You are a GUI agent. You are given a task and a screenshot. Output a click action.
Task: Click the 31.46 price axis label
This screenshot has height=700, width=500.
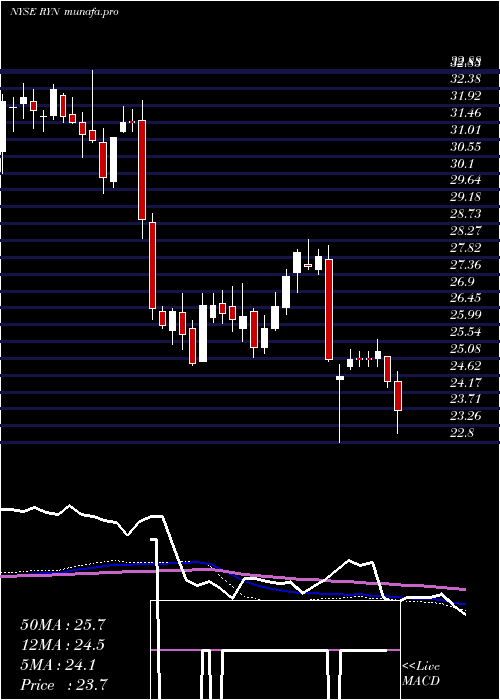[x=465, y=113]
